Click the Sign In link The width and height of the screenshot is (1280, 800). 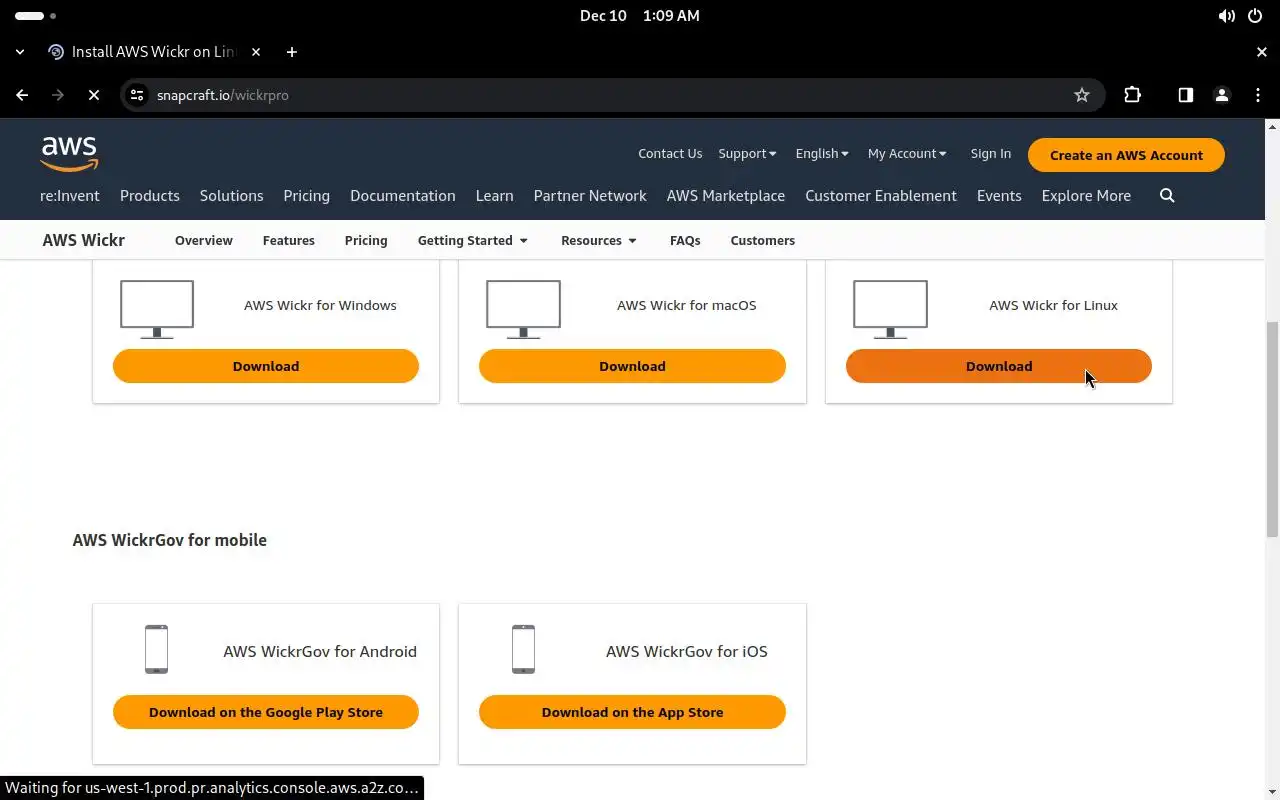pyautogui.click(x=990, y=153)
